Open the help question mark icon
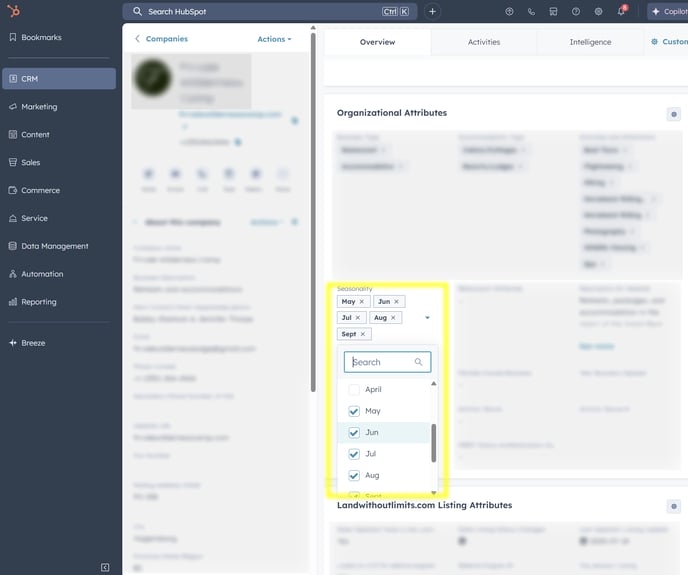This screenshot has width=688, height=575. point(576,12)
